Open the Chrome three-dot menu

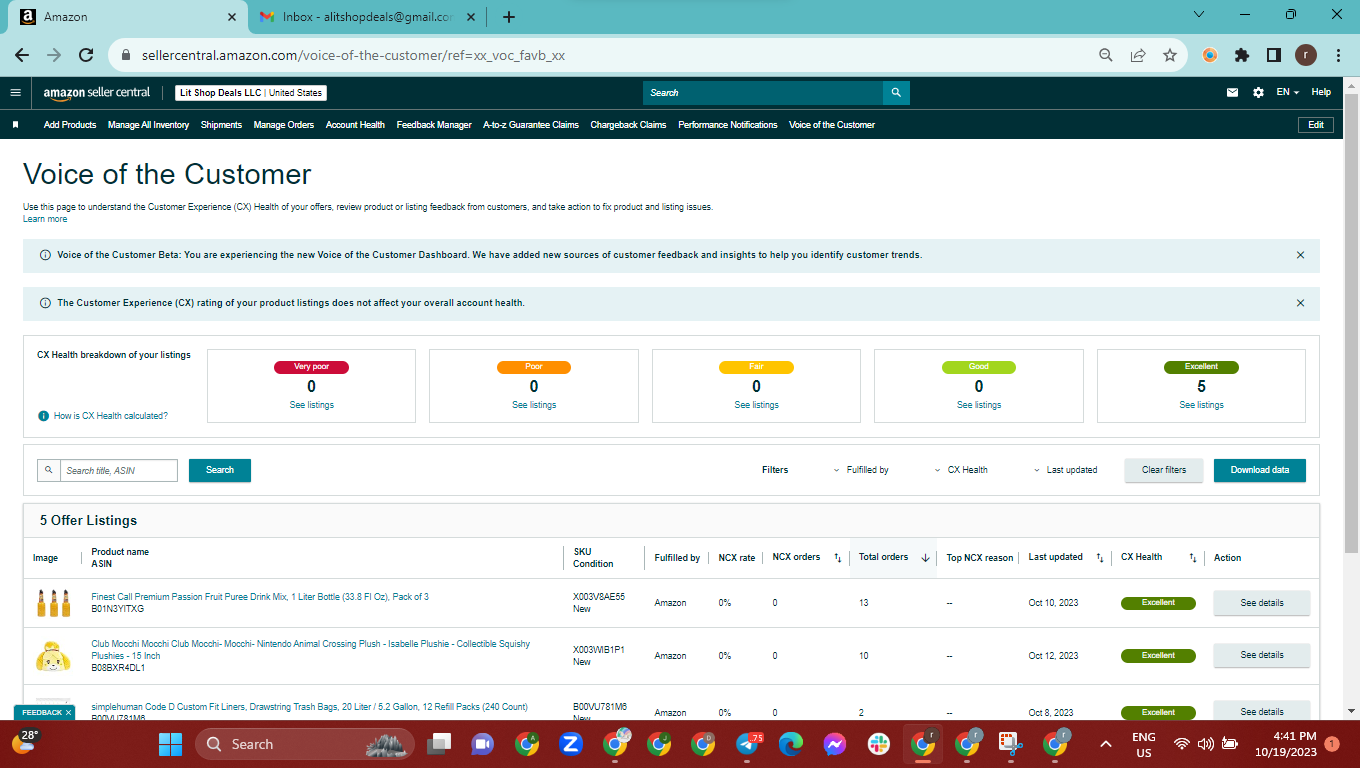(x=1338, y=56)
